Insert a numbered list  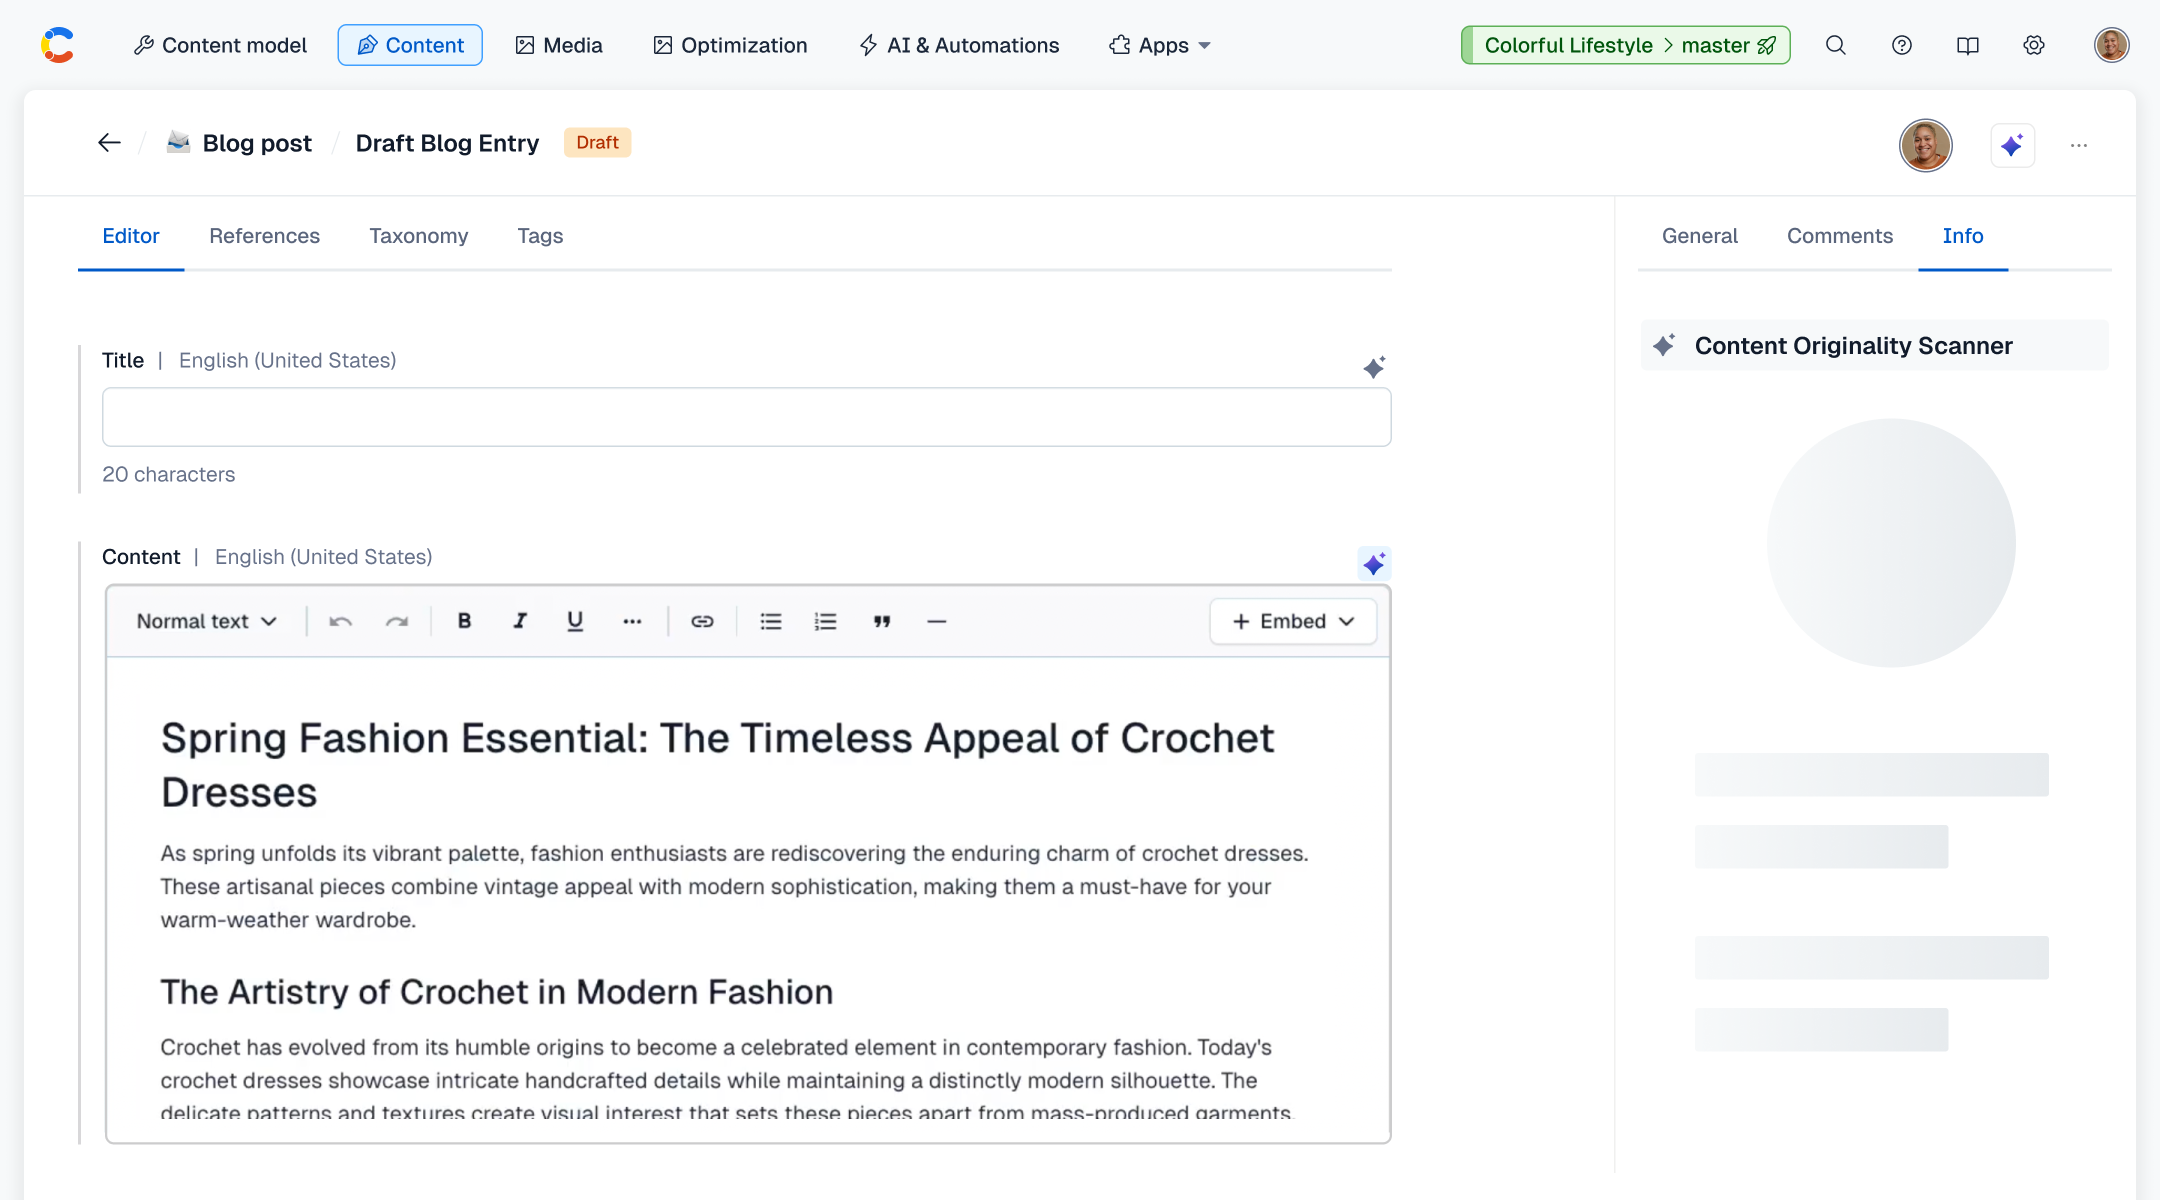coord(825,621)
